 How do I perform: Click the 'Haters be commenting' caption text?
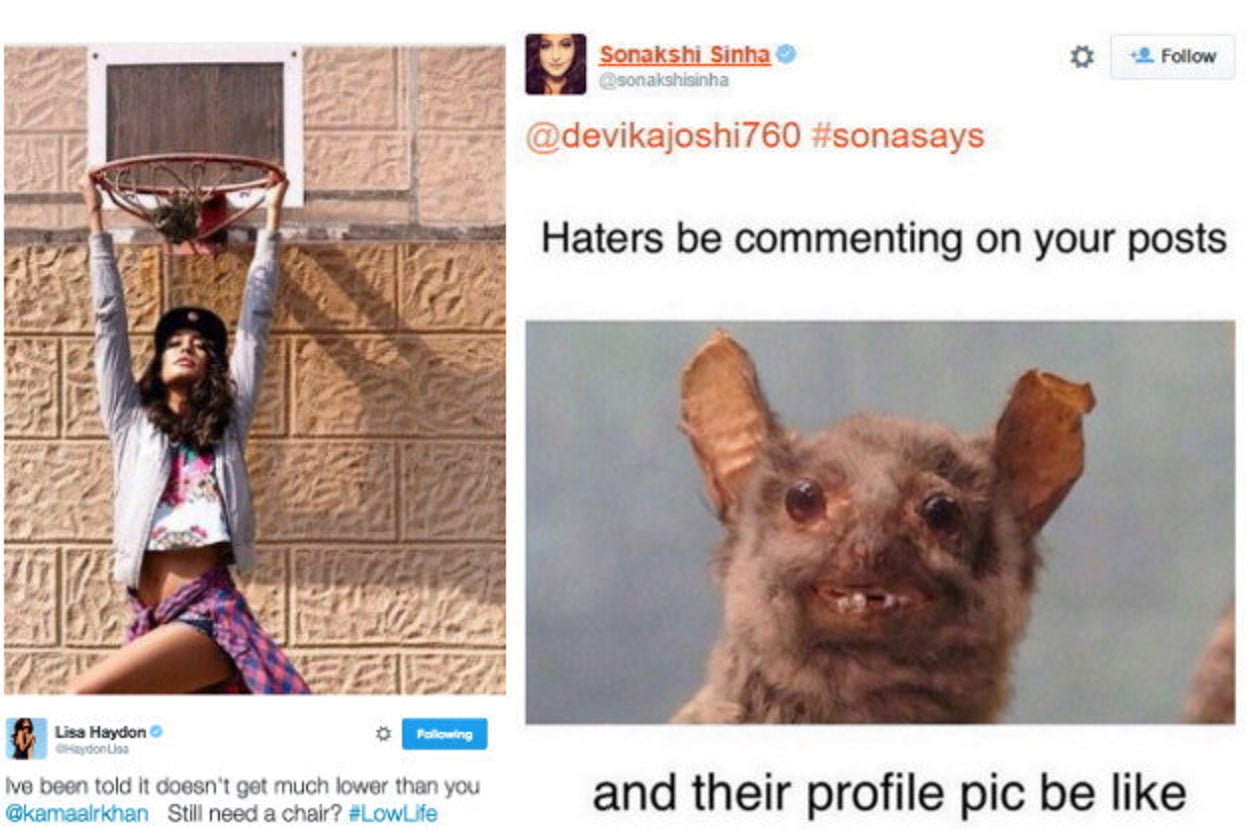(883, 240)
